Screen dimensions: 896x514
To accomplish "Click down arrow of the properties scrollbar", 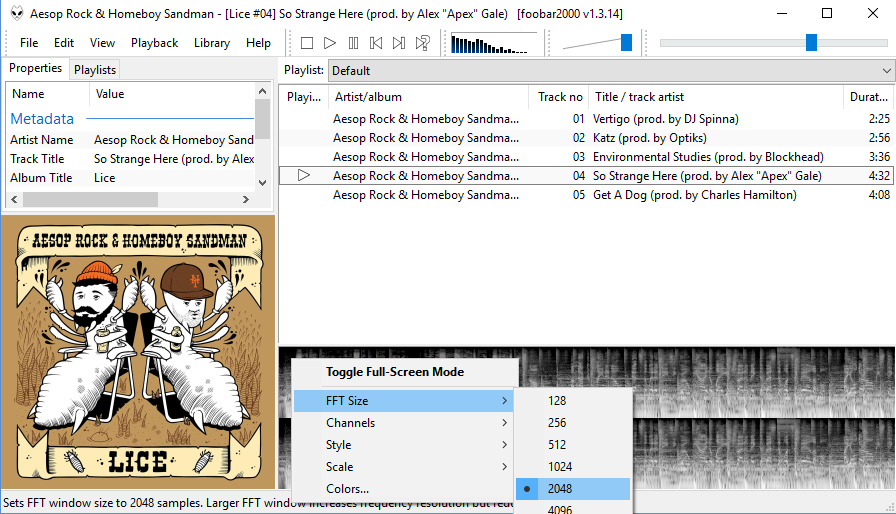I will (x=262, y=183).
